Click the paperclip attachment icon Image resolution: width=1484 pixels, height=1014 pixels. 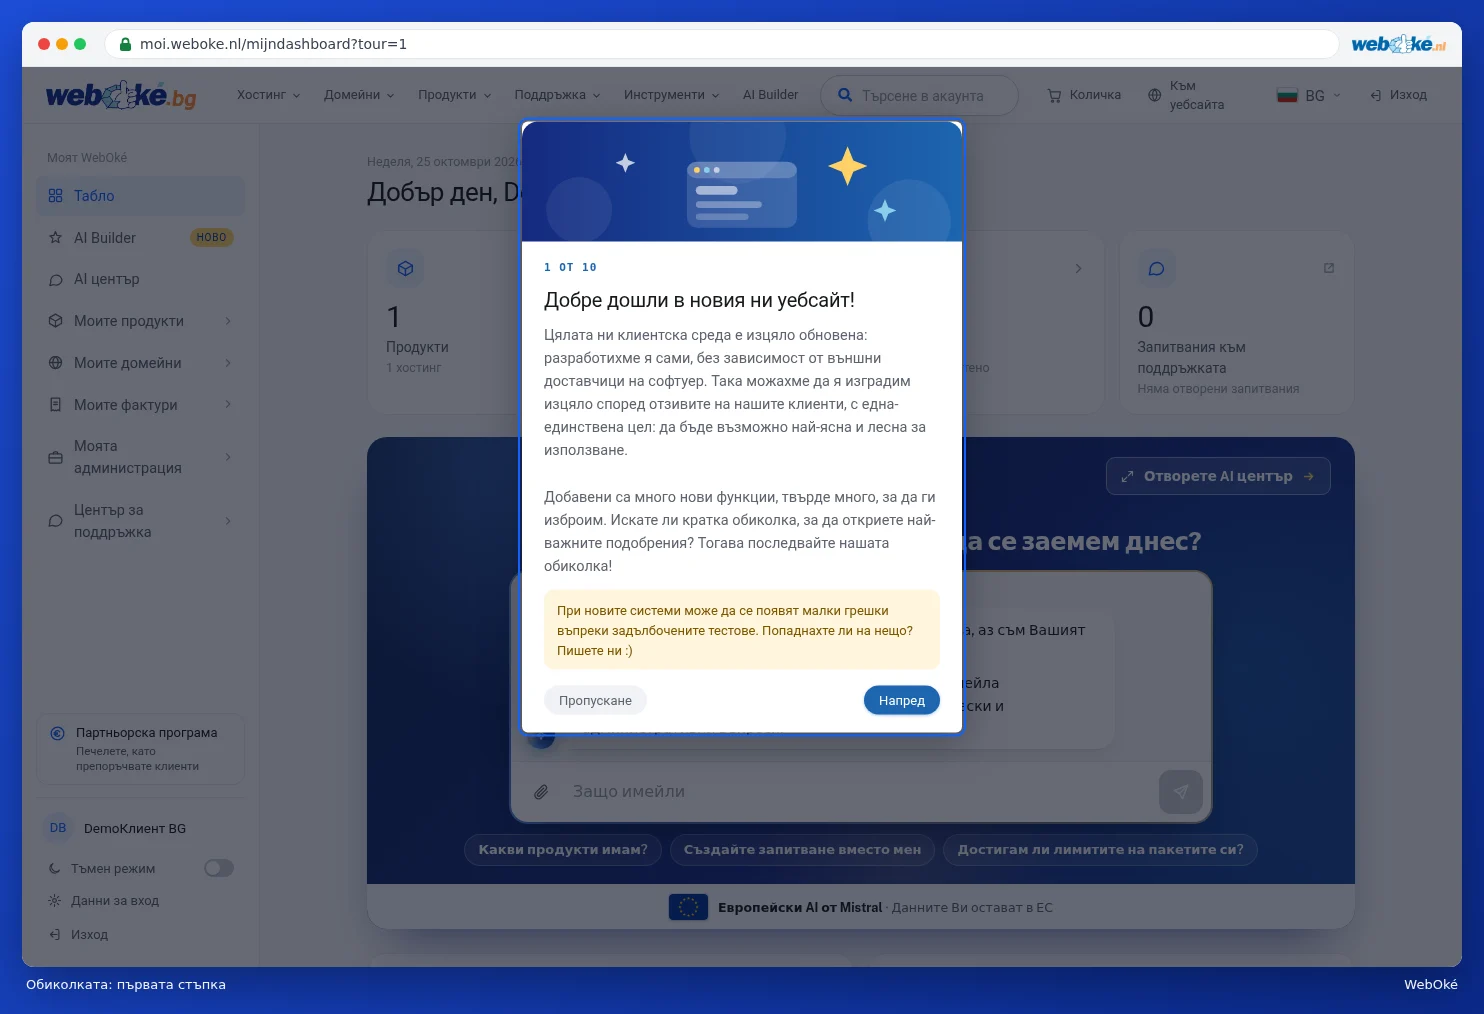pyautogui.click(x=541, y=792)
